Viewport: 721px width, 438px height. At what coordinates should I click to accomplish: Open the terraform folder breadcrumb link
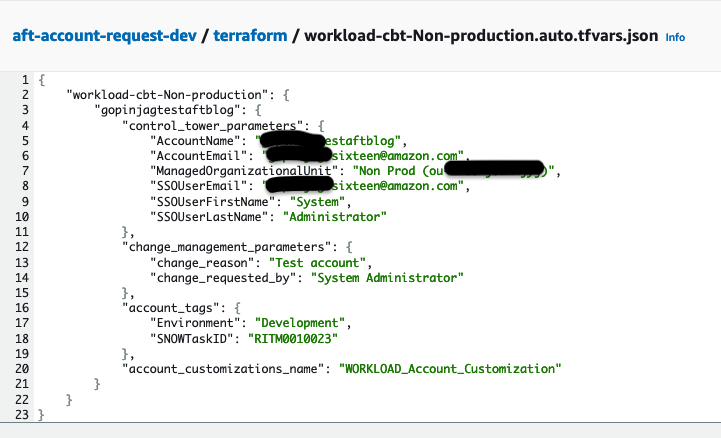[250, 35]
